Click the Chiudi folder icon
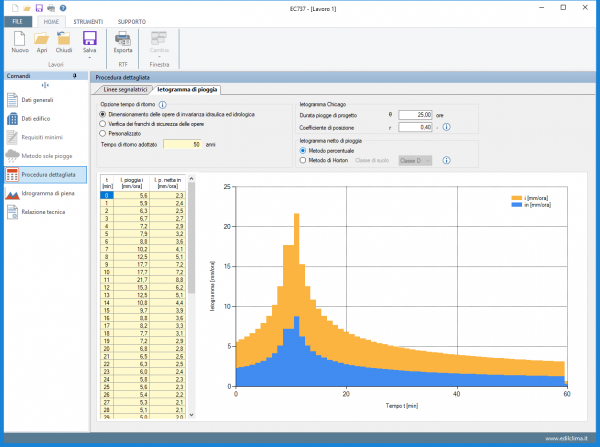The image size is (600, 447). point(65,39)
